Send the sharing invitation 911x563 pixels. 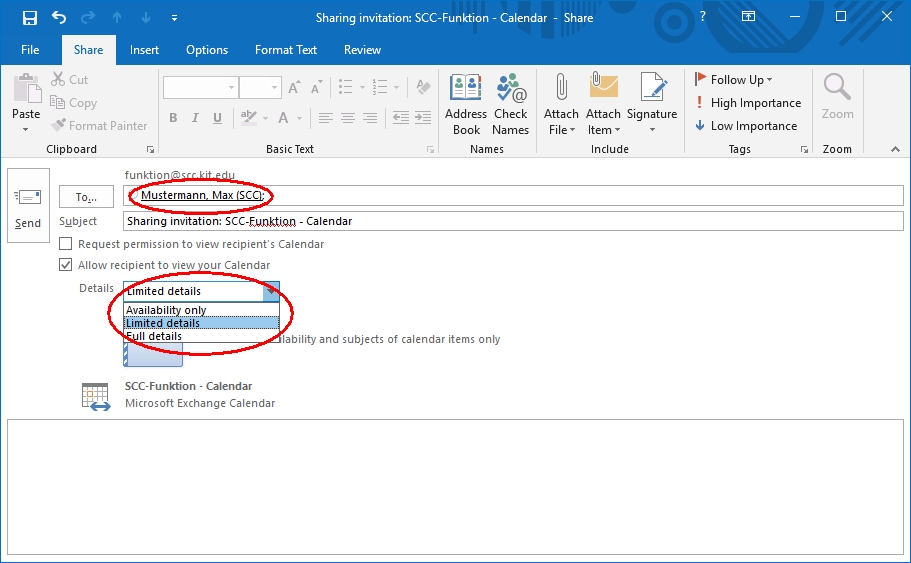(28, 206)
